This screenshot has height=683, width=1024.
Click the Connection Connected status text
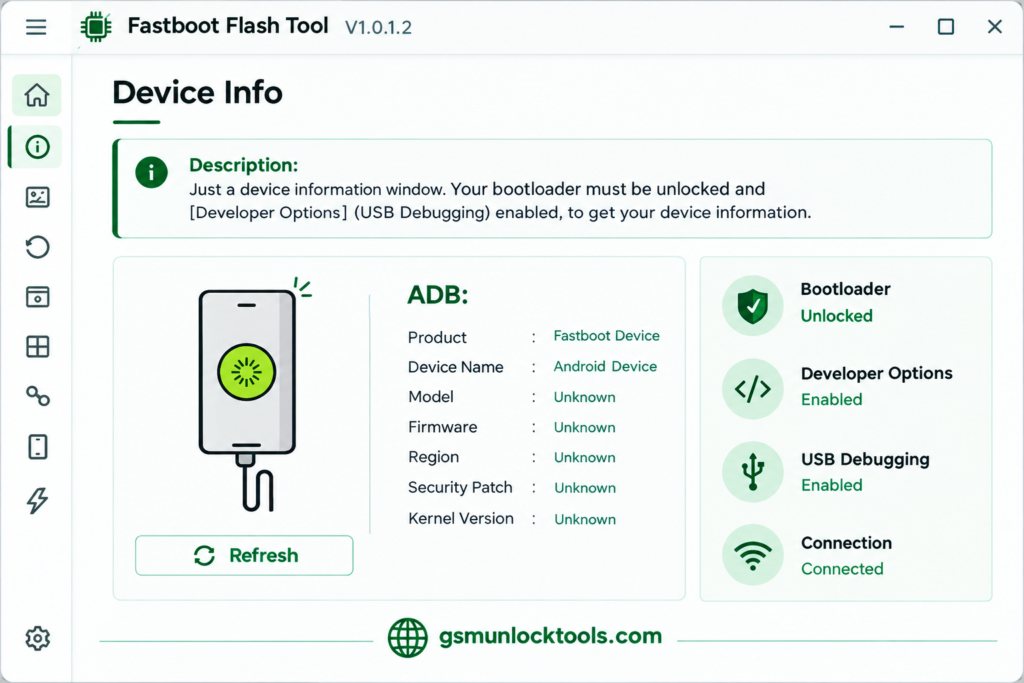pos(842,569)
